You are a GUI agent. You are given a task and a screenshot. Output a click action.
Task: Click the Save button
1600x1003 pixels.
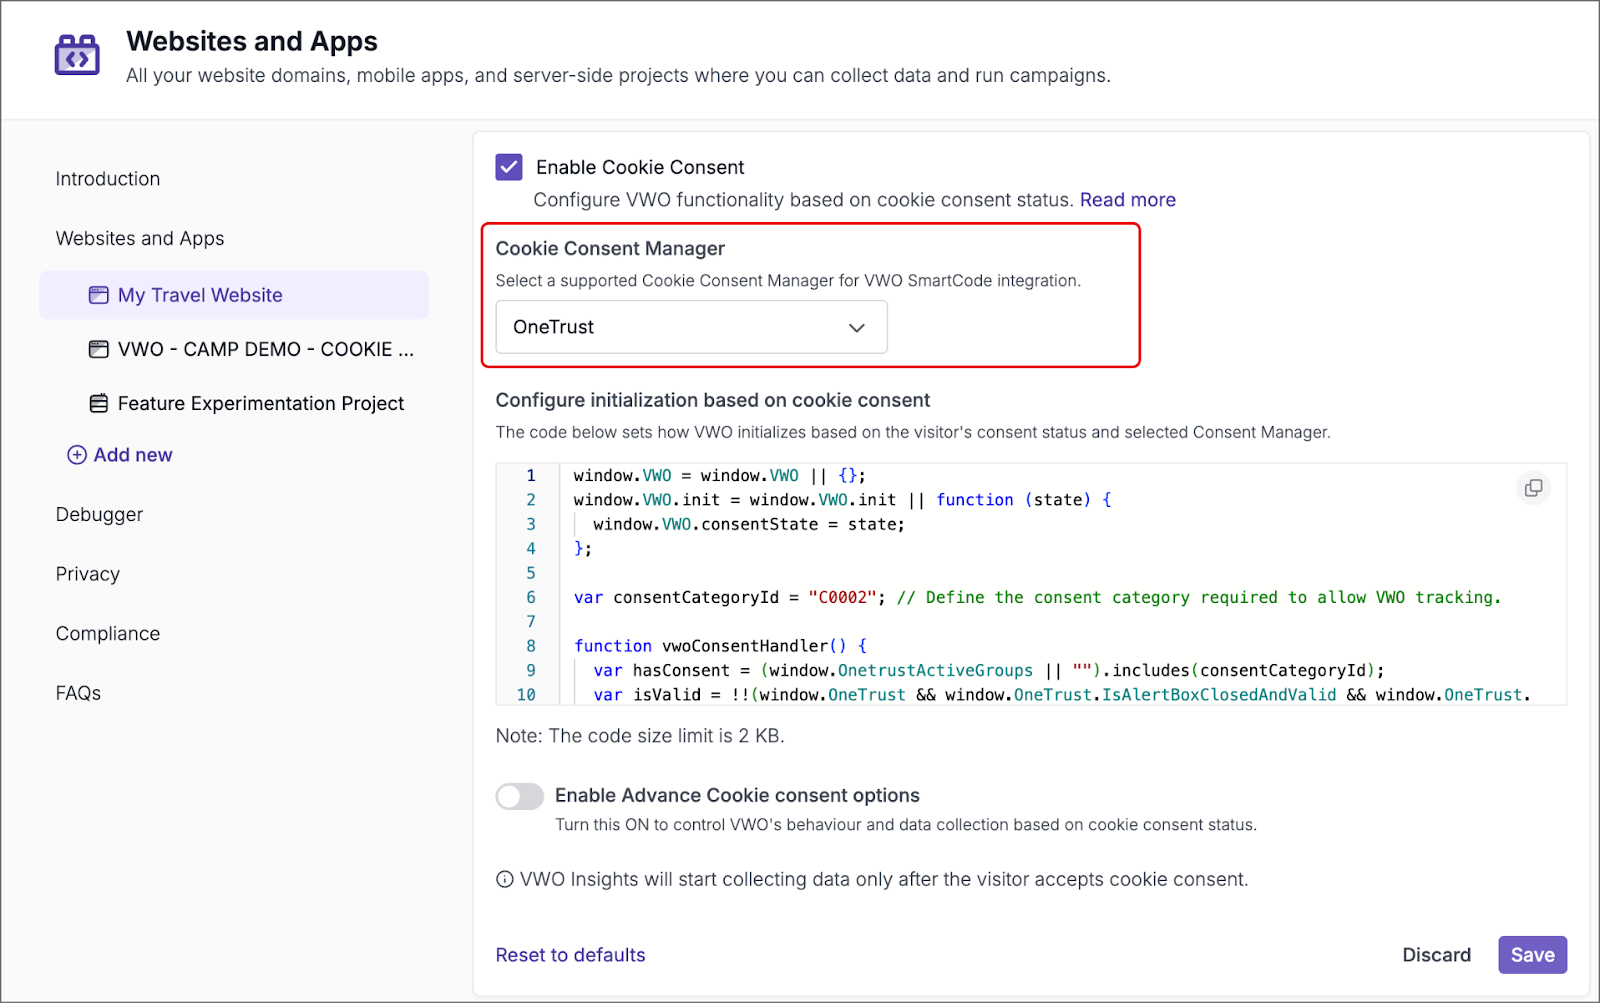[1532, 955]
